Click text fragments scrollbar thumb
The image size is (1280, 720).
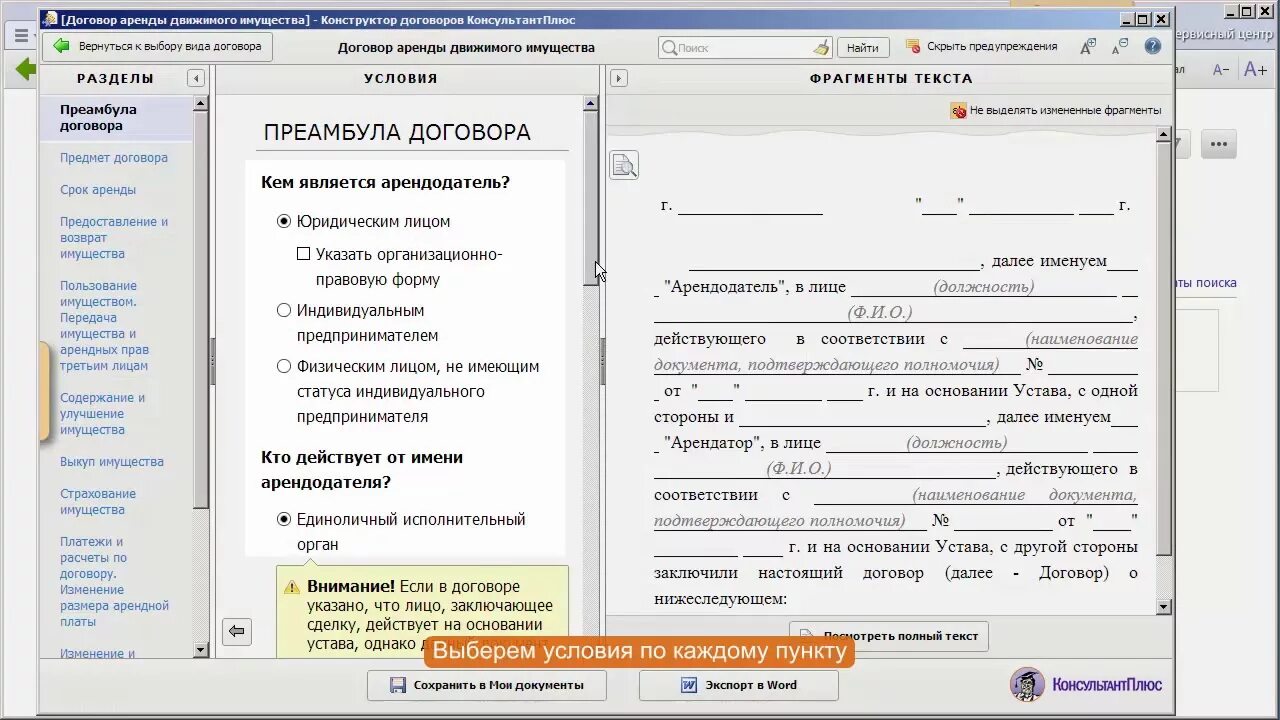(1163, 349)
